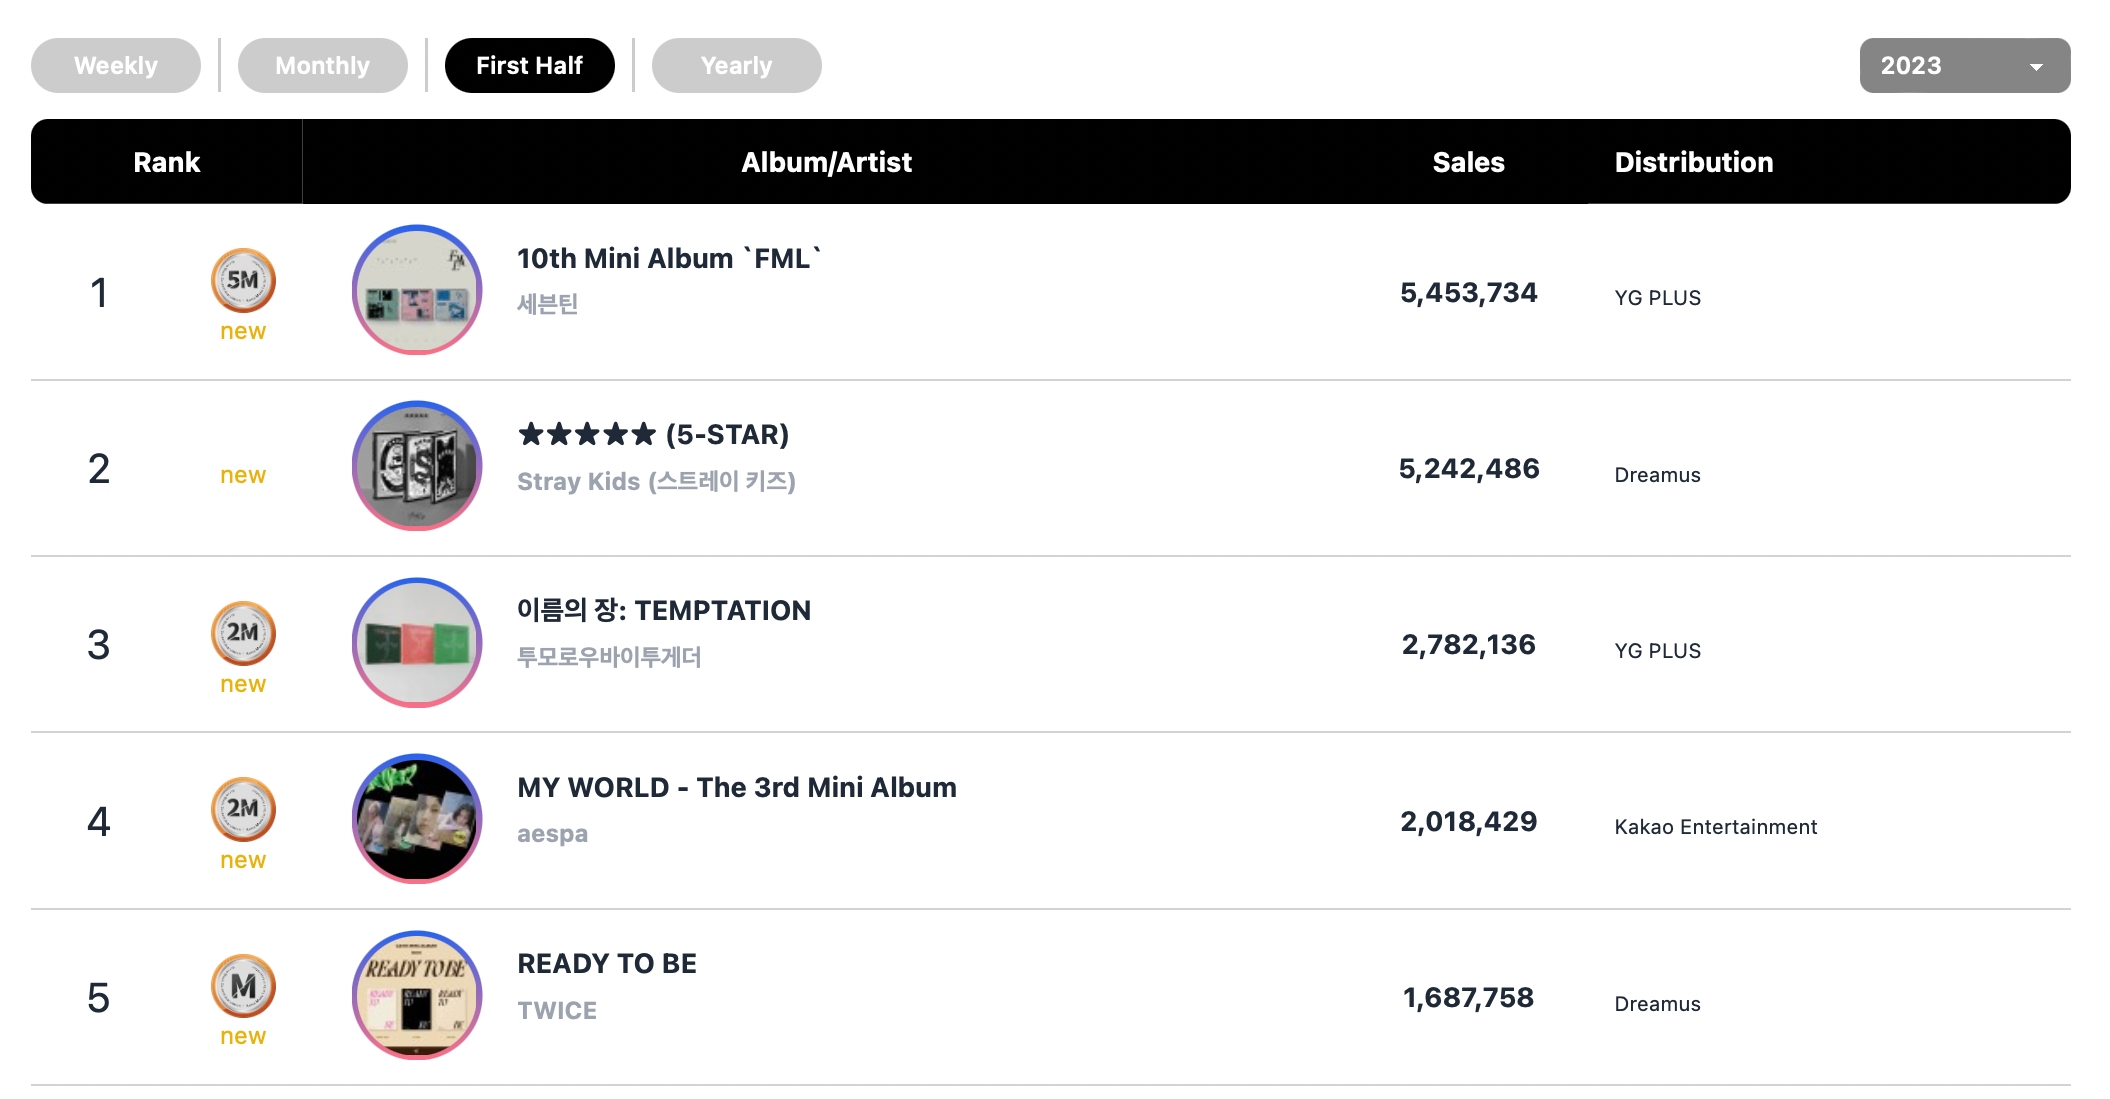This screenshot has height=1099, width=2110.
Task: Click the M badge for READY TO BE
Action: point(243,986)
